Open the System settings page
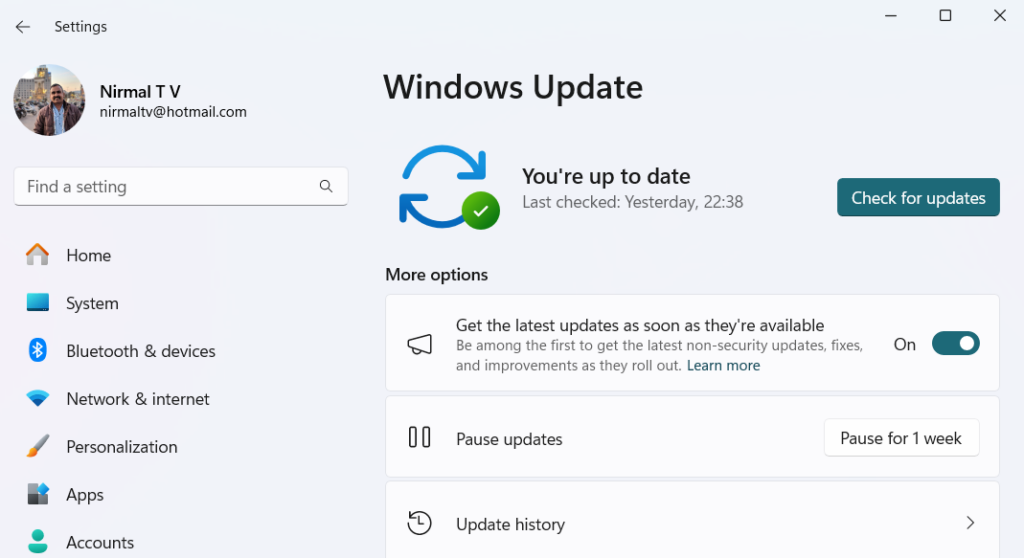 (92, 303)
